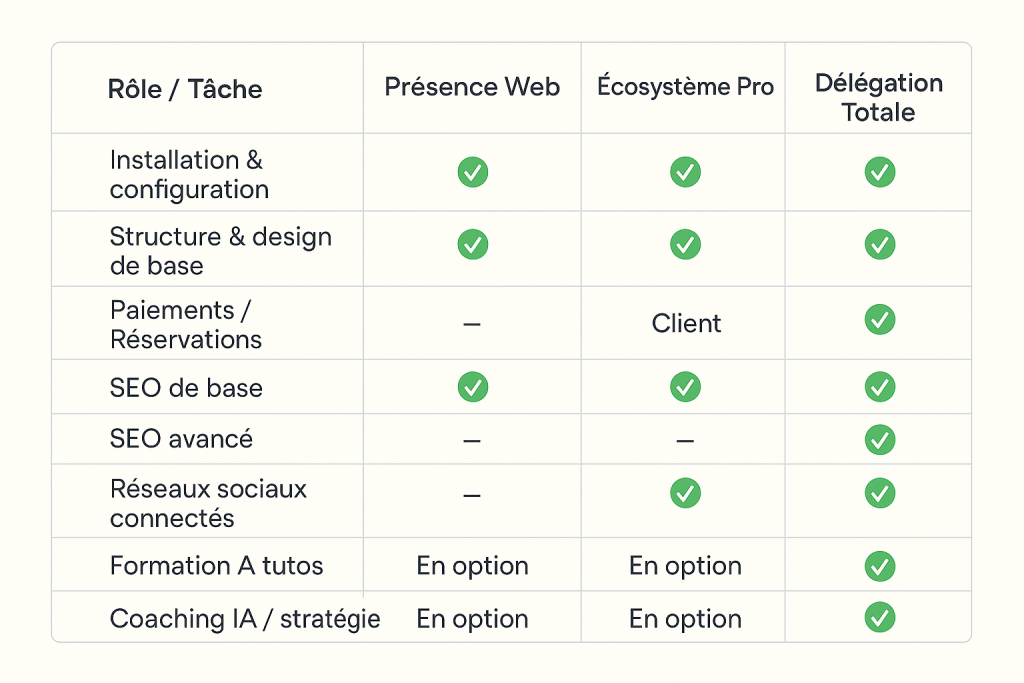The width and height of the screenshot is (1024, 683).
Task: Click Délégation Totale checkmark for Structure & design
Action: [880, 244]
